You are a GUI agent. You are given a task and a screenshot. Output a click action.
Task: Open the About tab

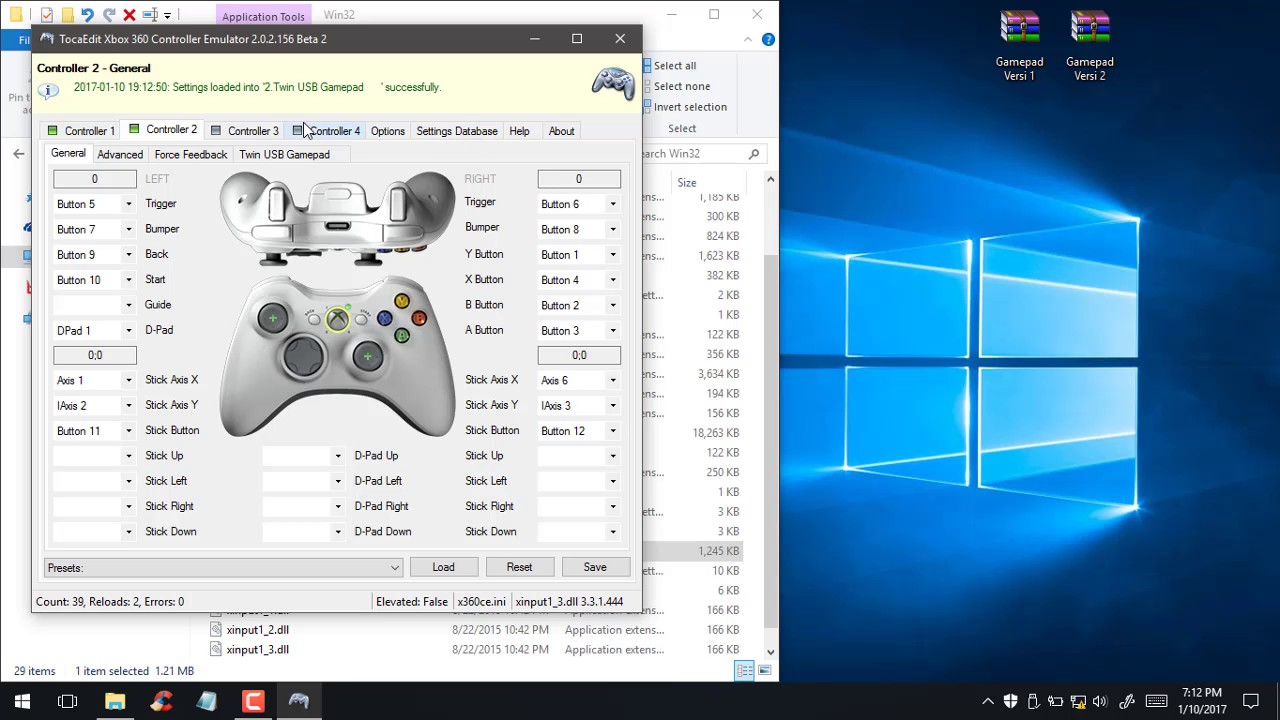[561, 131]
